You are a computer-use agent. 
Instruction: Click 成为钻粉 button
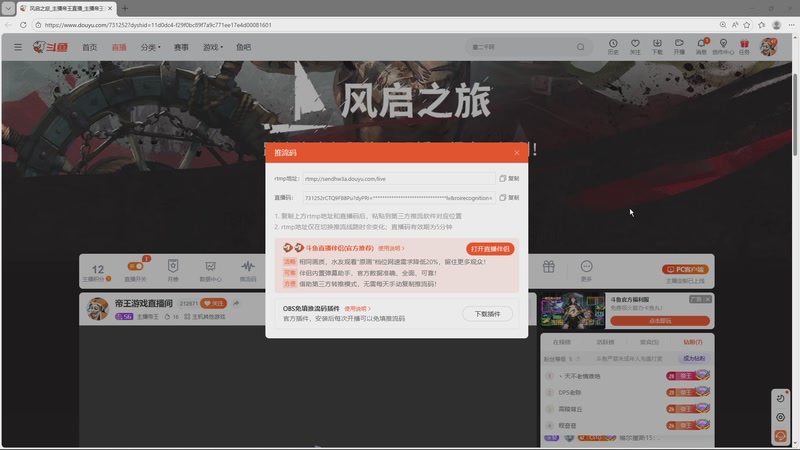tap(693, 359)
